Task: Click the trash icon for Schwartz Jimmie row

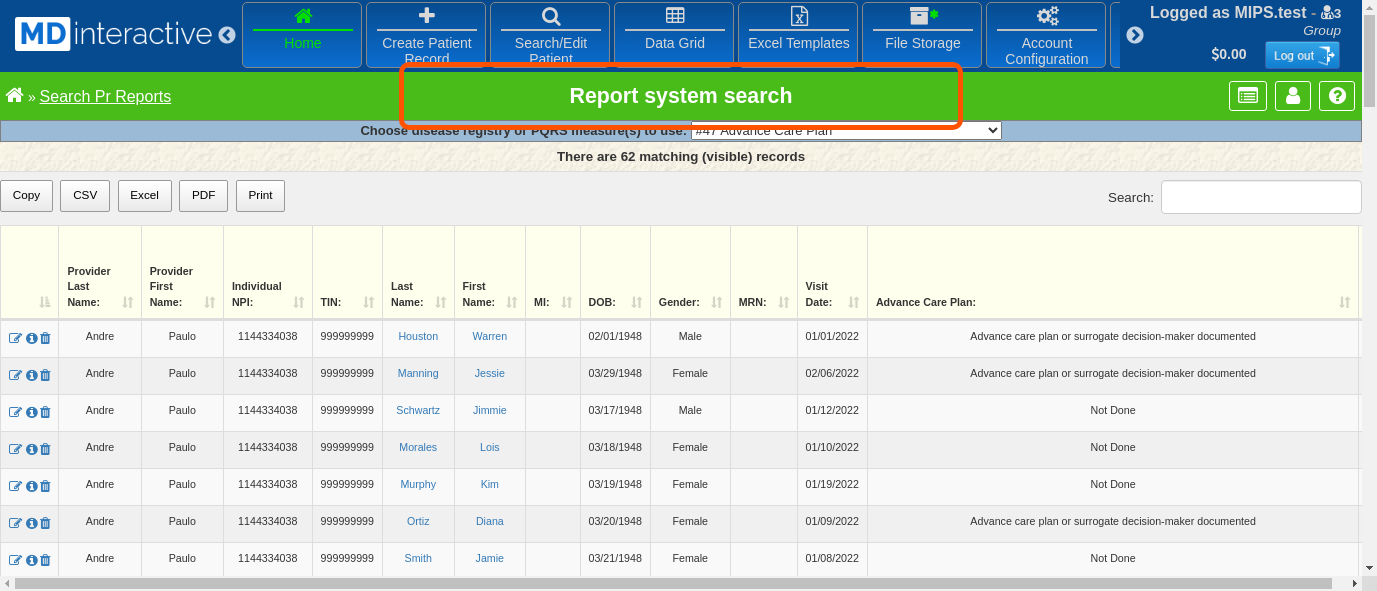Action: pyautogui.click(x=45, y=412)
